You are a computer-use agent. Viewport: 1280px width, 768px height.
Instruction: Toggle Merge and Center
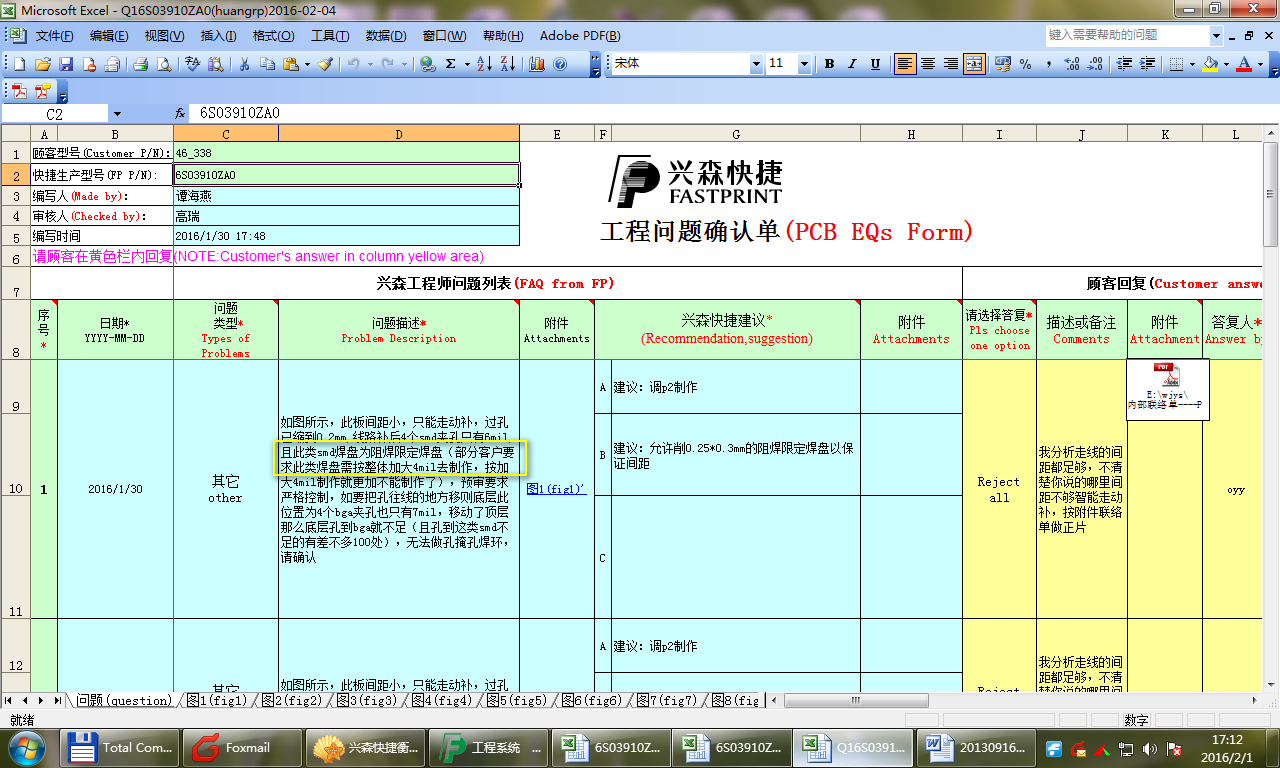[974, 64]
